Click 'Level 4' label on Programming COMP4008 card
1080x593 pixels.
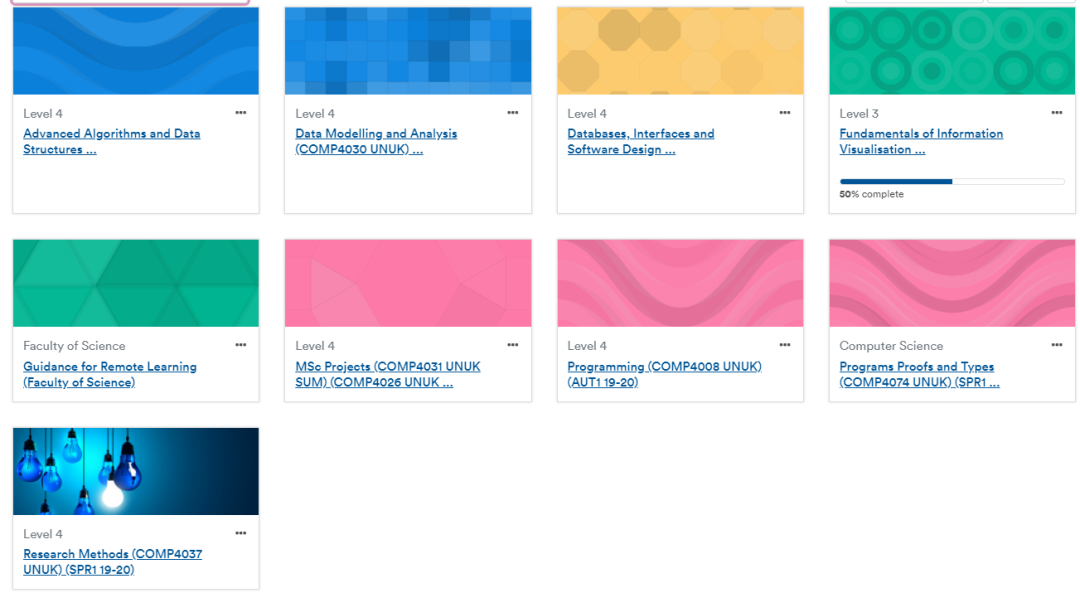coord(587,346)
